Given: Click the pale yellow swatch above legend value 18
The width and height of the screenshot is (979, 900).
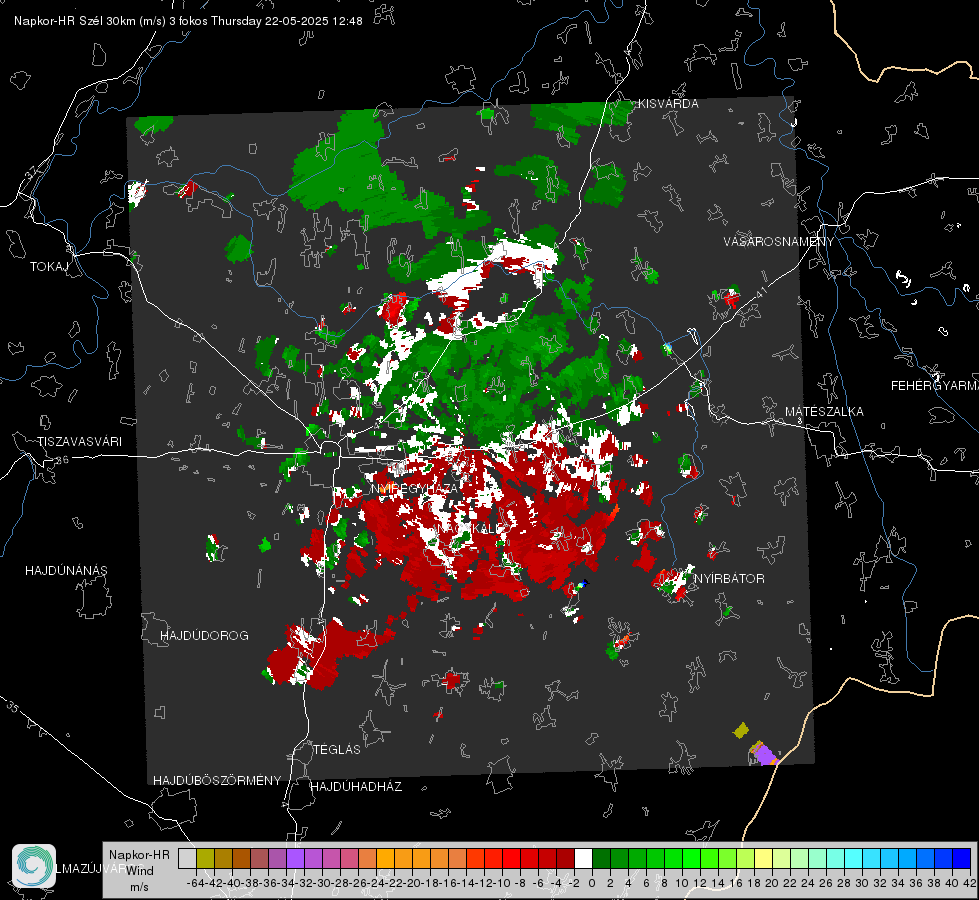Looking at the screenshot, I should [x=763, y=858].
